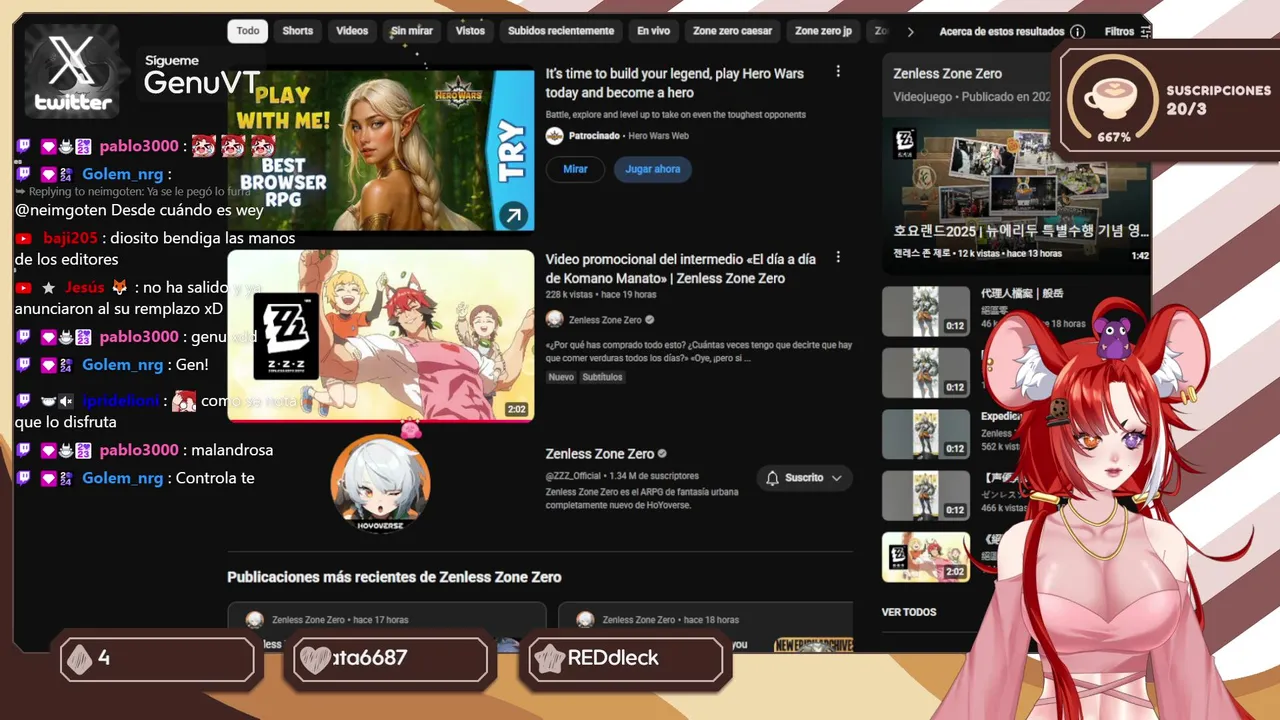The image size is (1280, 720).
Task: Open options menu for the Komano Manato video
Action: pyautogui.click(x=838, y=258)
